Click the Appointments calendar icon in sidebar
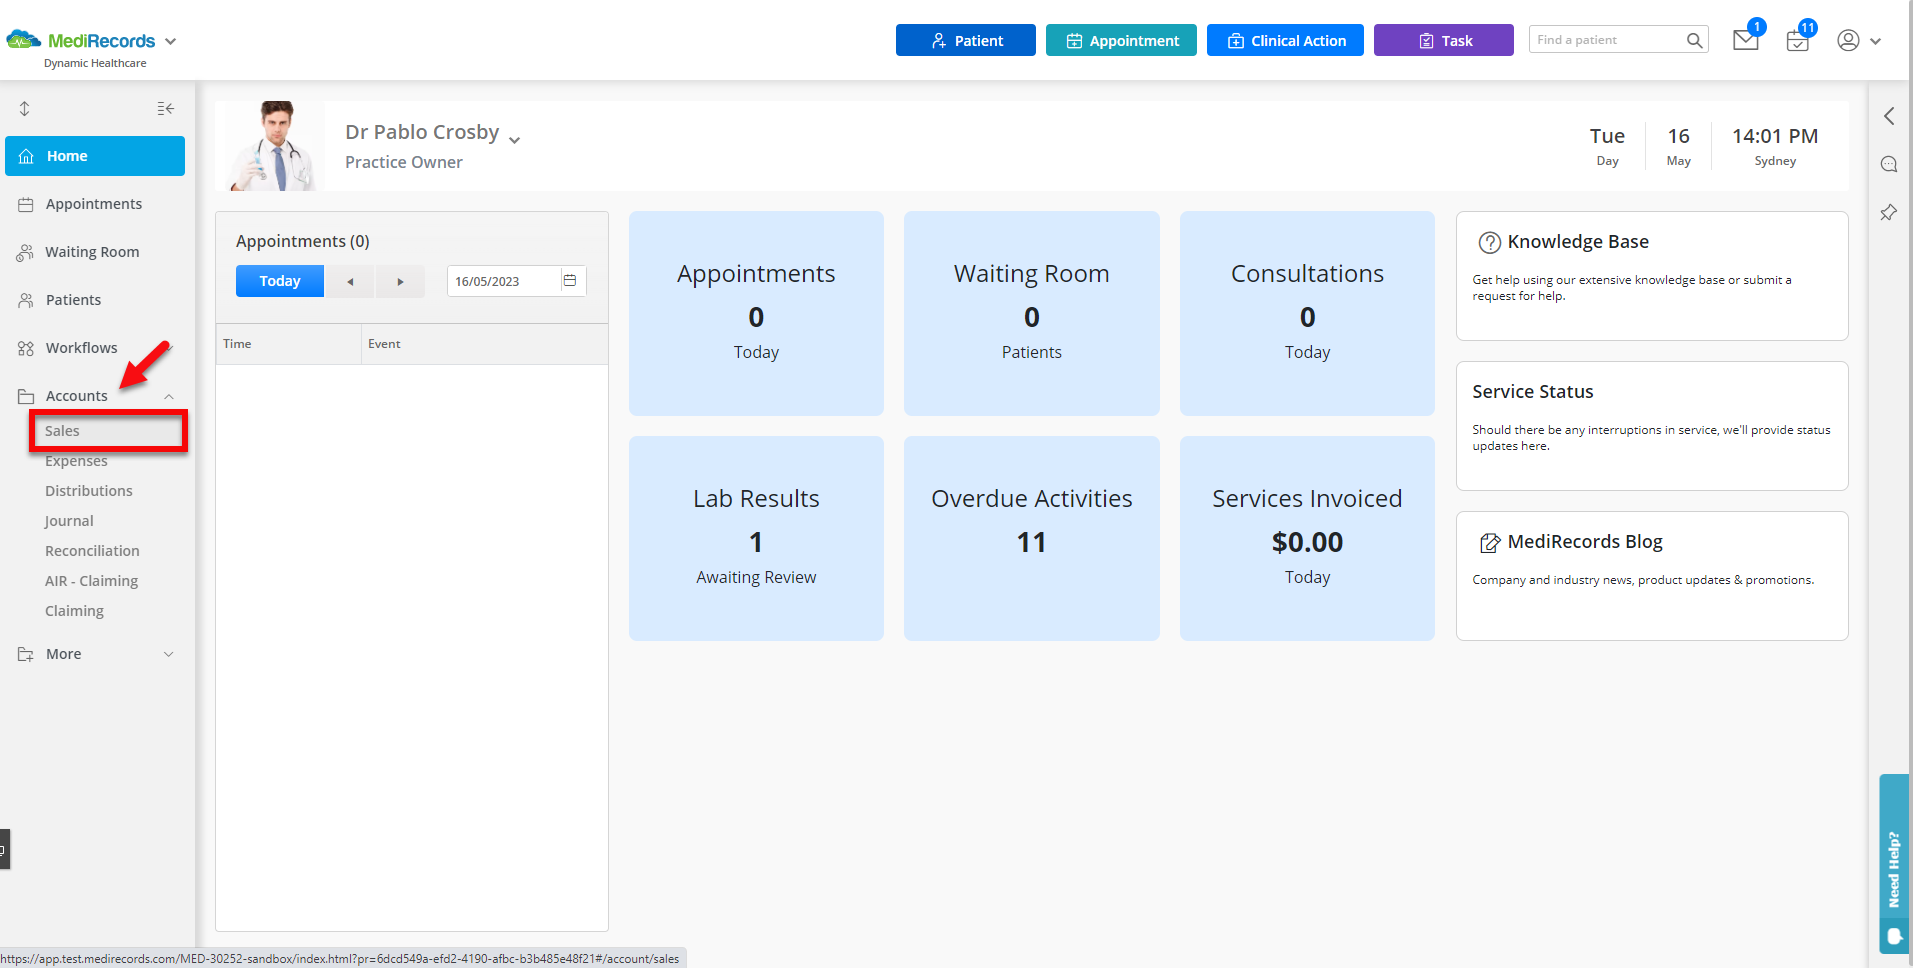 (26, 204)
